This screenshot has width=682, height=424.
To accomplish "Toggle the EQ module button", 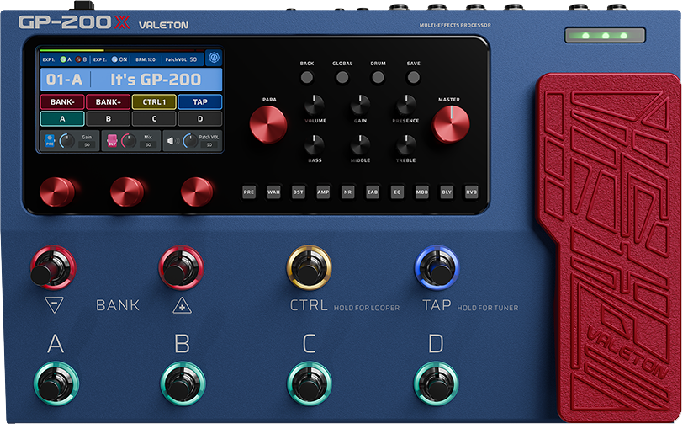I will tap(397, 192).
